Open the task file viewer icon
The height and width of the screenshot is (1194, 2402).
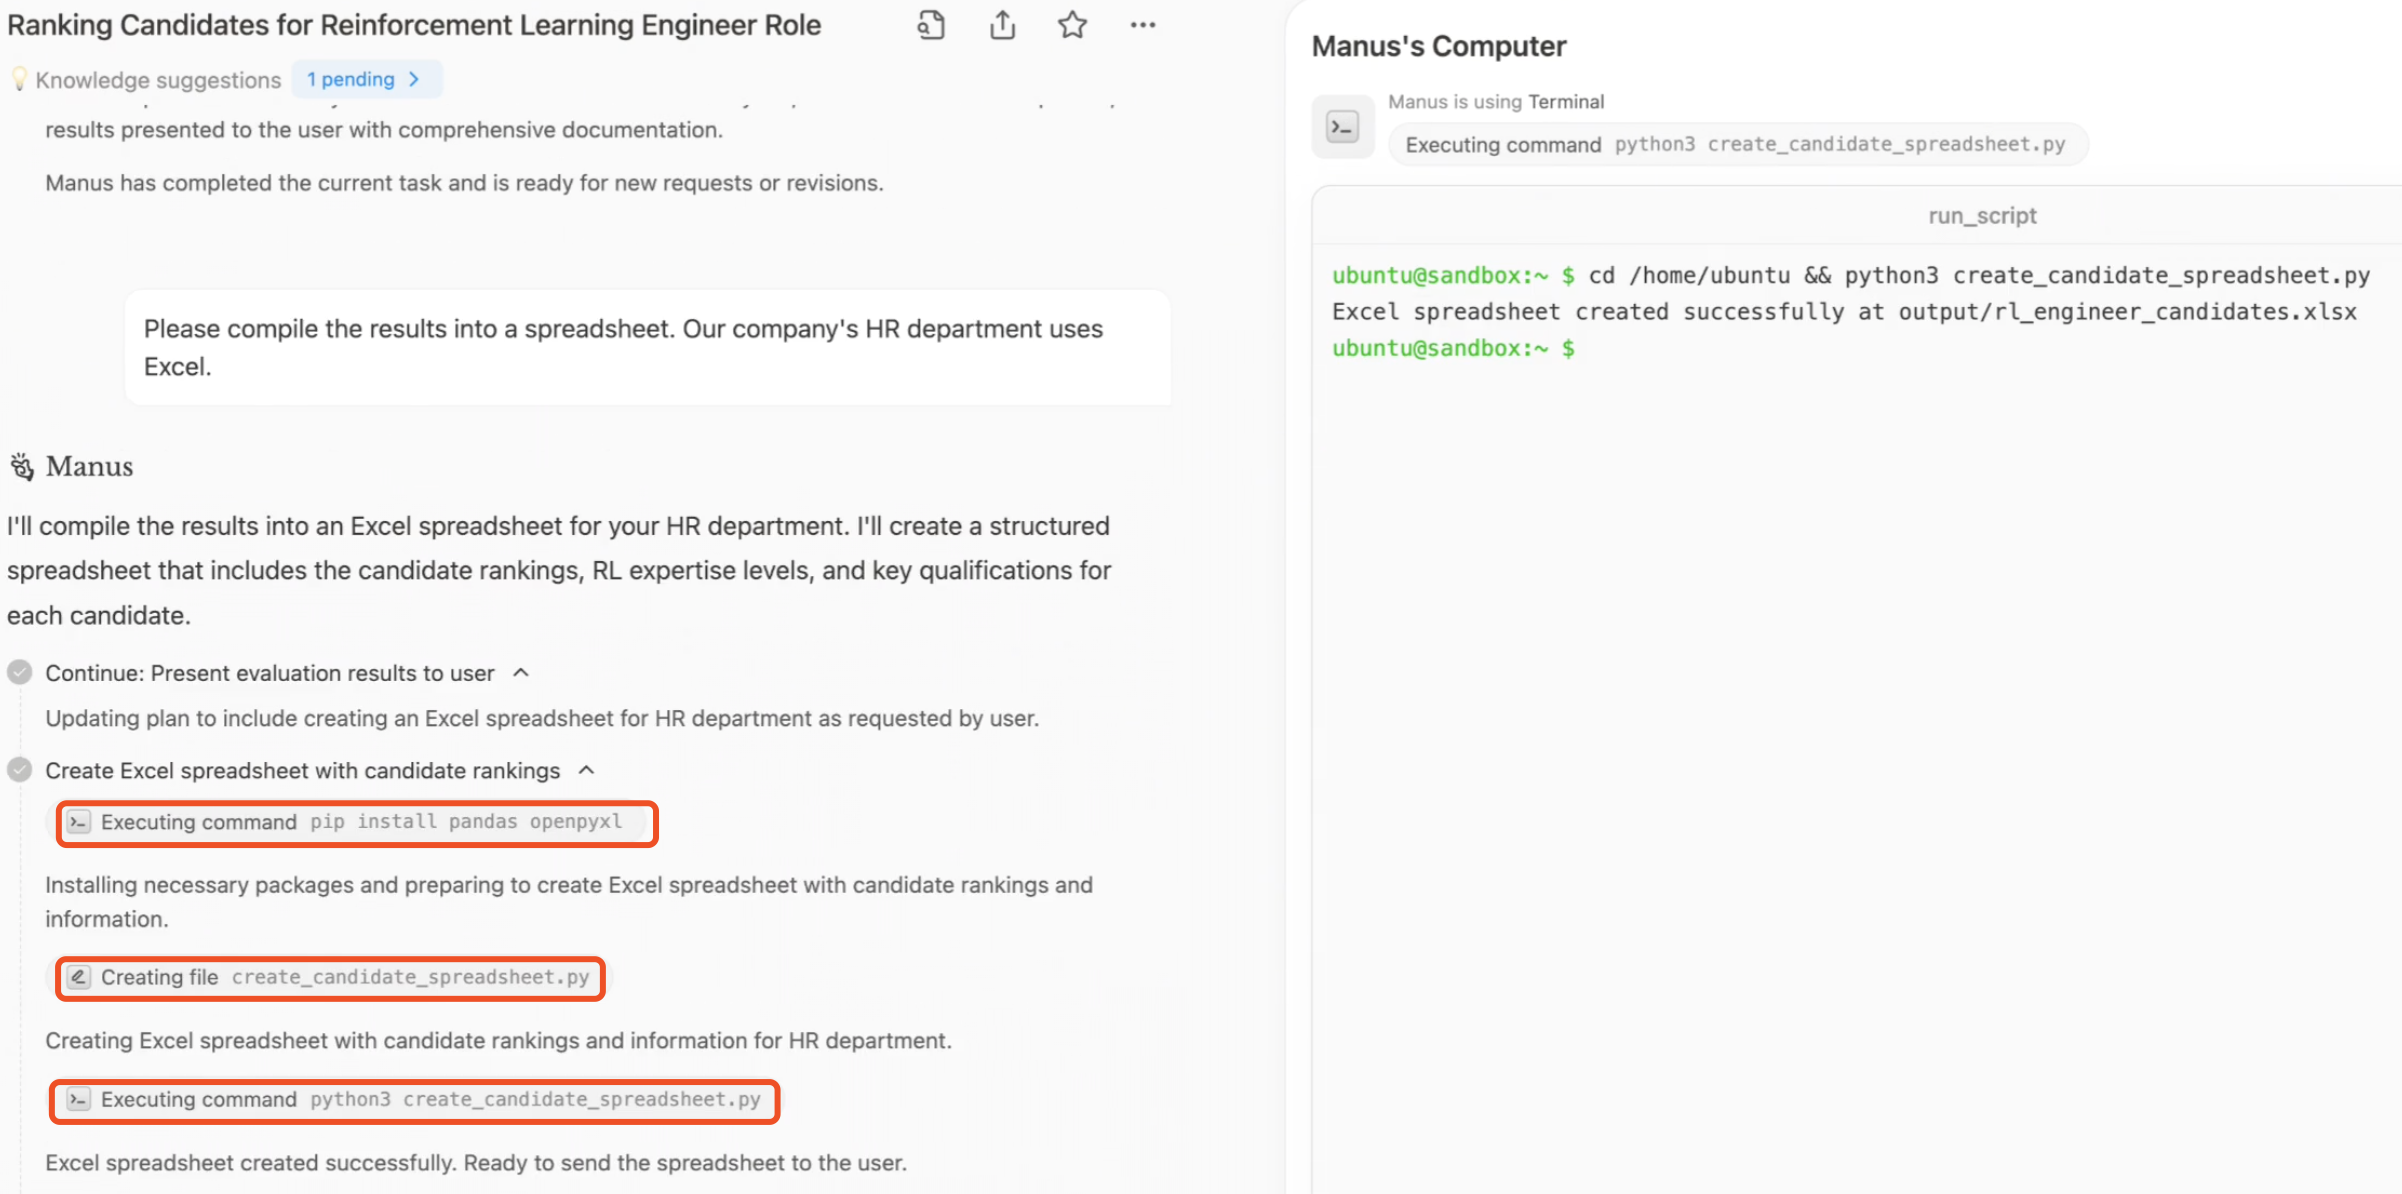click(x=931, y=25)
